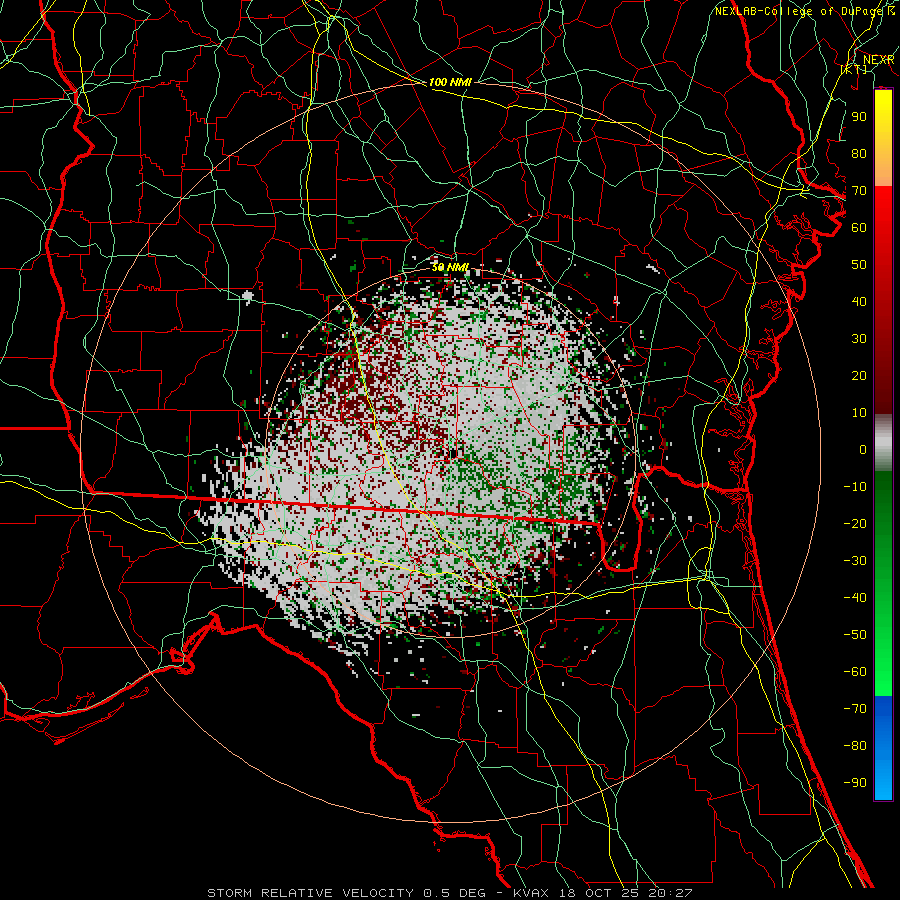Click the 50 NMI range ring label

[x=450, y=267]
